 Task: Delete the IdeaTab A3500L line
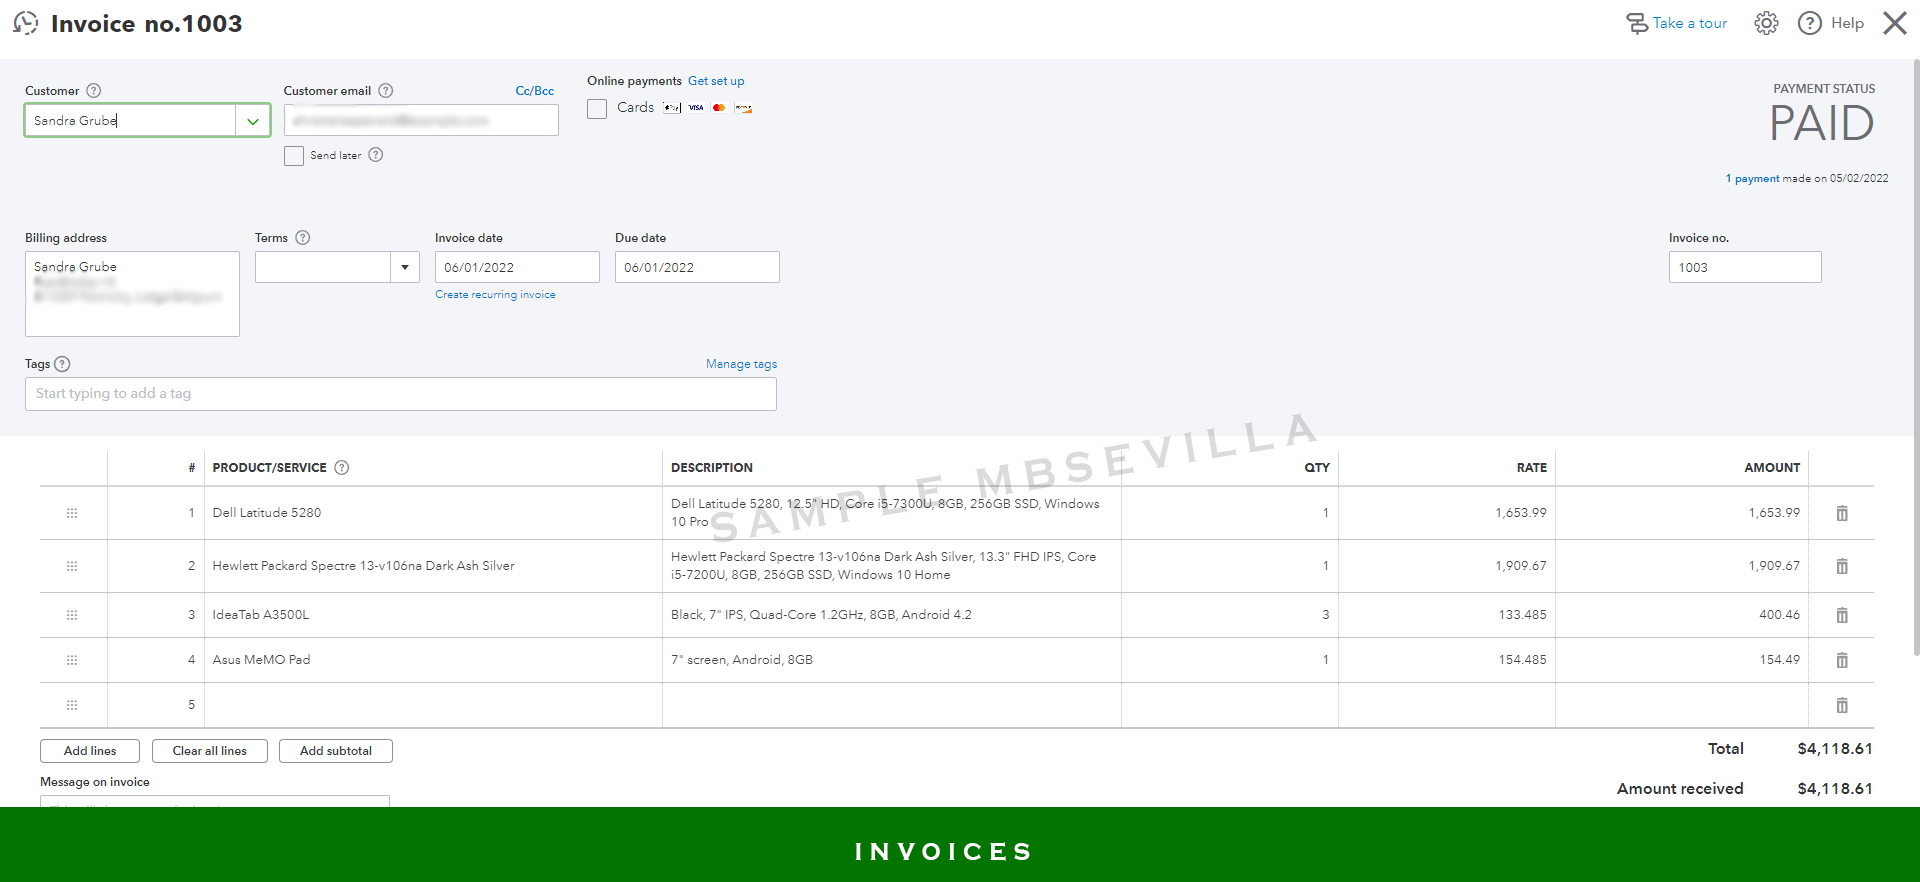pos(1842,615)
